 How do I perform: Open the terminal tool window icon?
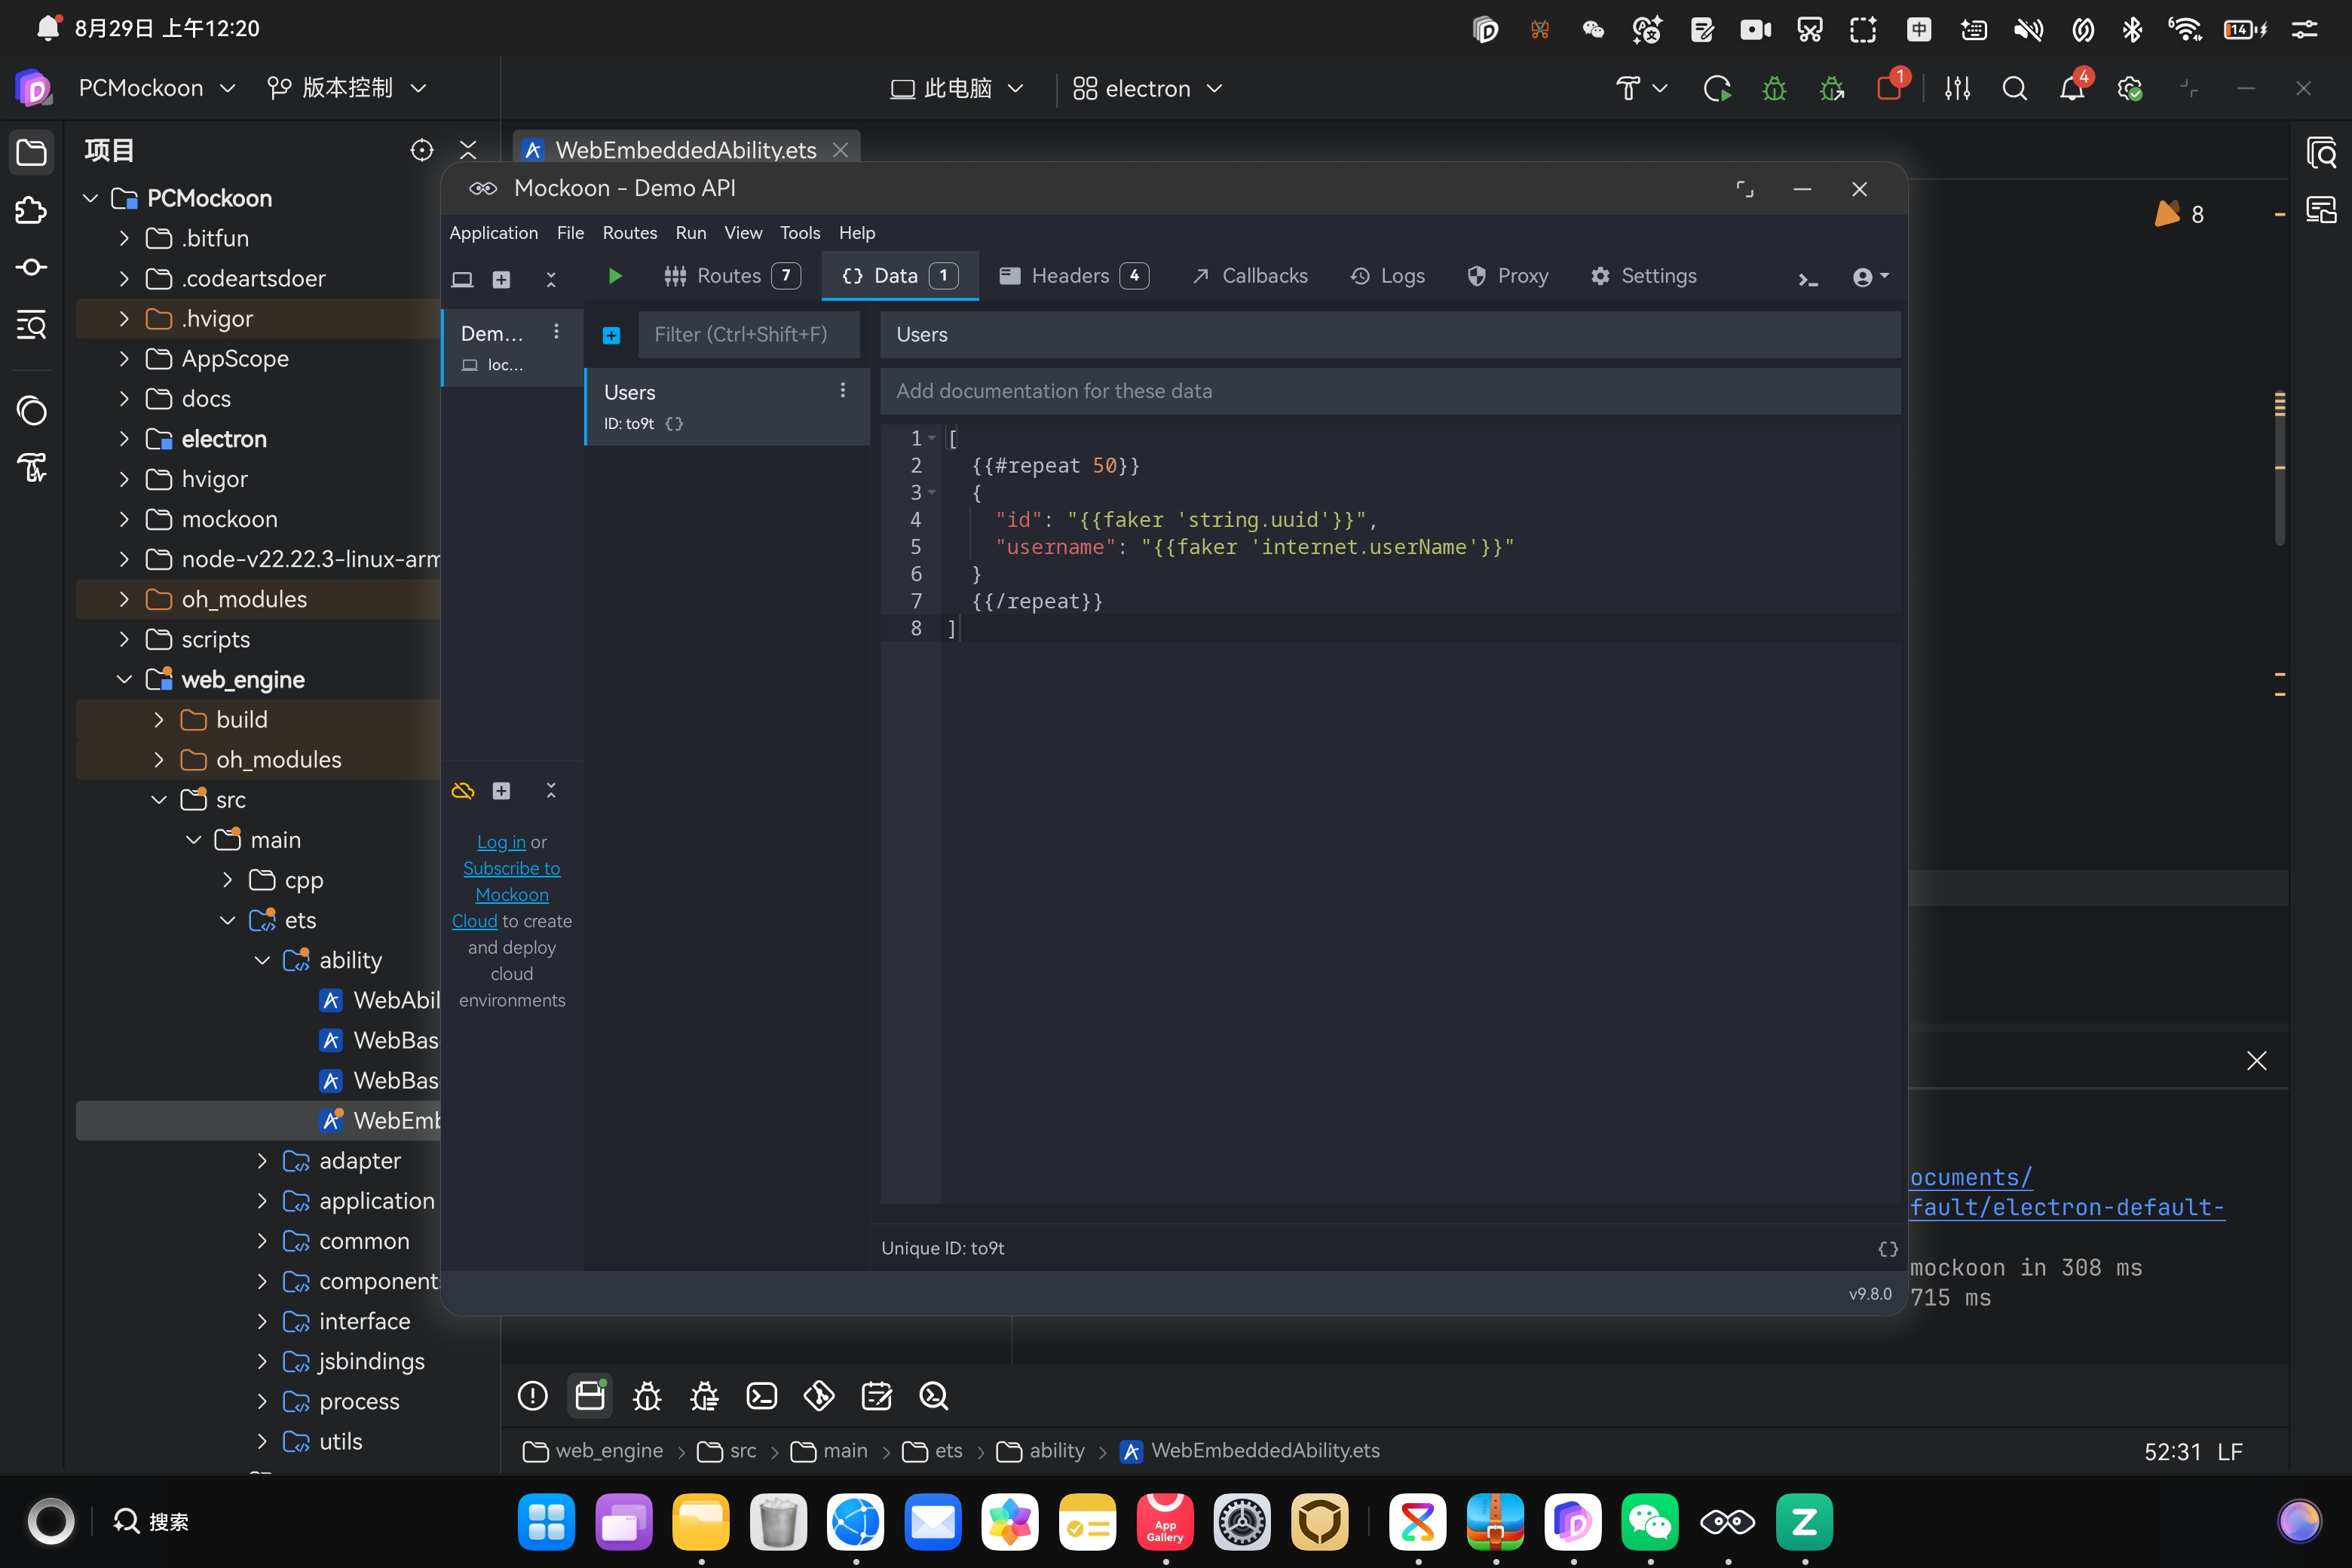[762, 1396]
